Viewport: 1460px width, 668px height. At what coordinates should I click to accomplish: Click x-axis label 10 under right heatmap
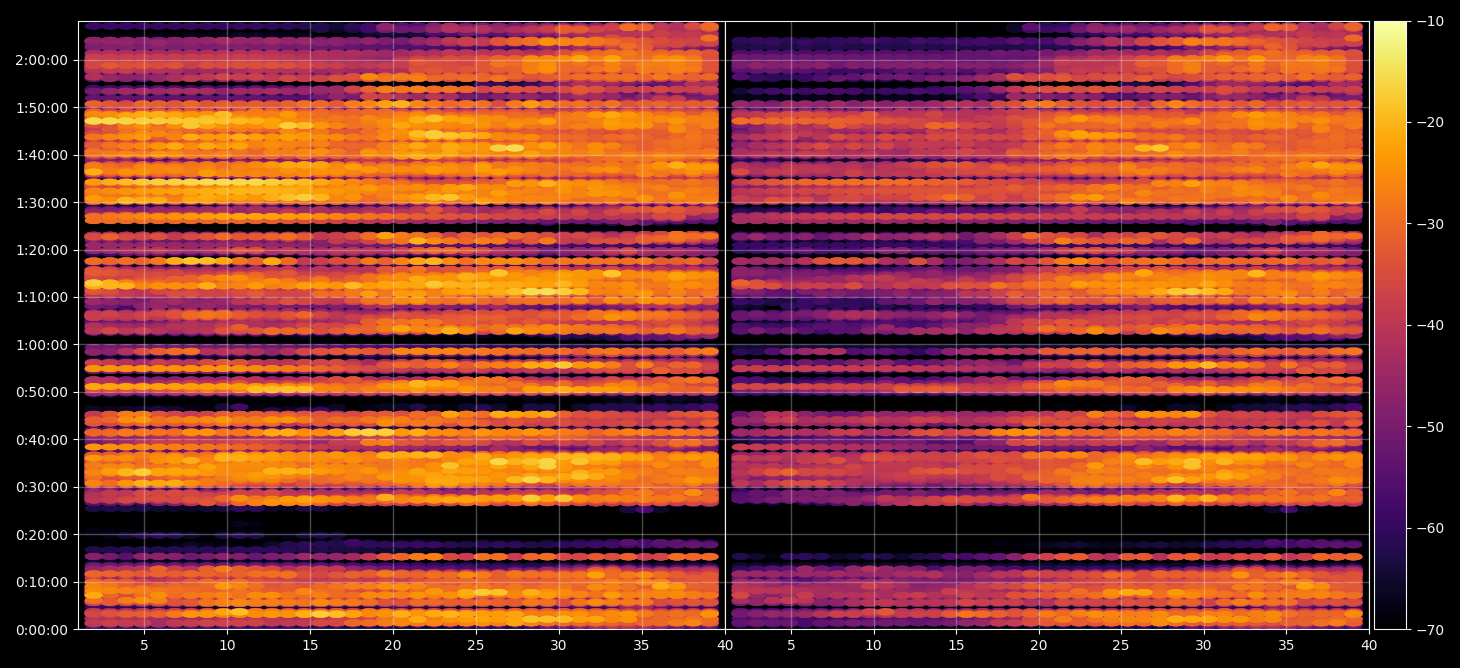point(874,646)
